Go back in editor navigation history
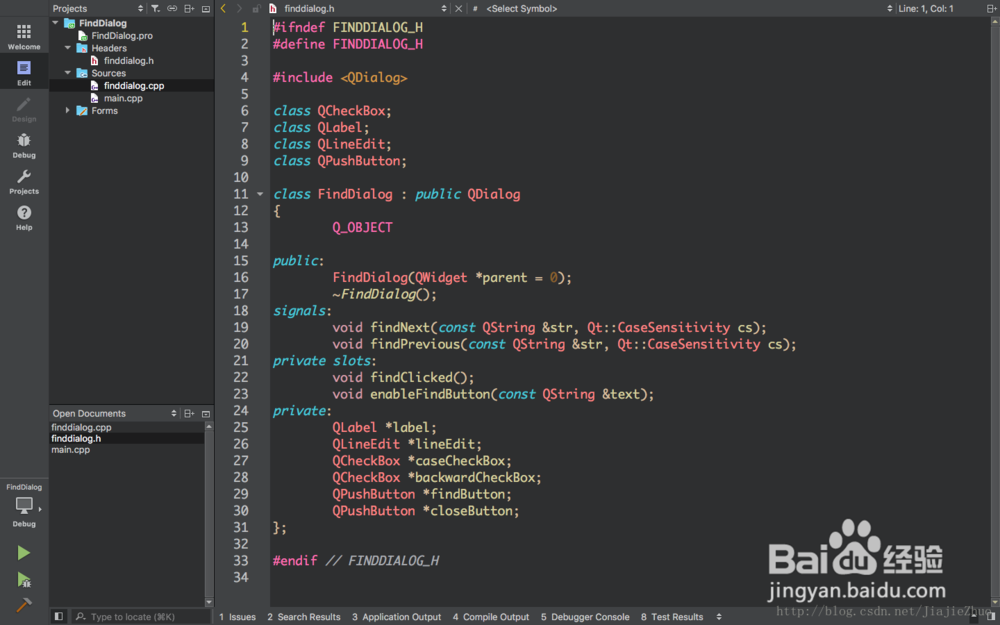The height and width of the screenshot is (625, 1000). tap(223, 8)
